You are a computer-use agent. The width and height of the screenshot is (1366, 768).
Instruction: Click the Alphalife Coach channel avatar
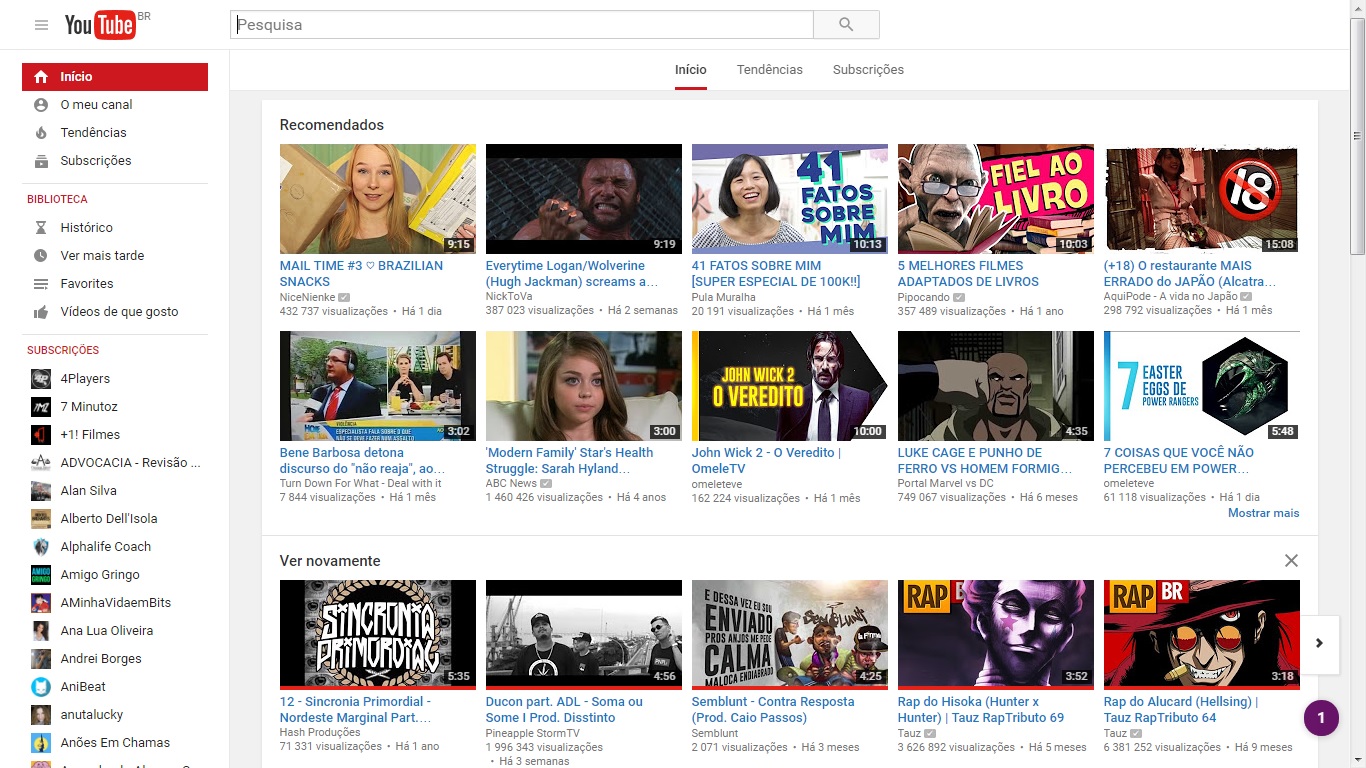point(41,547)
